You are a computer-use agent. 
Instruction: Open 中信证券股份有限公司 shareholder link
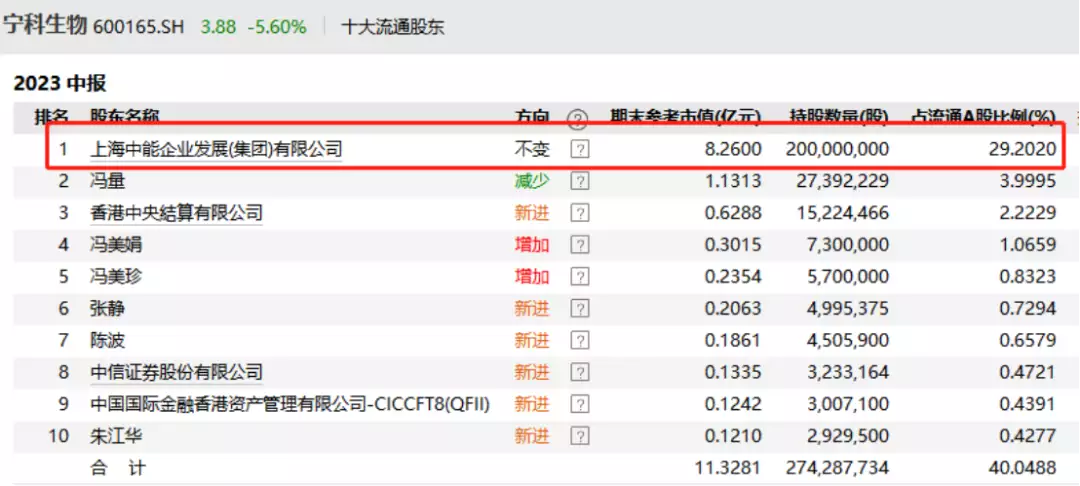coord(176,372)
